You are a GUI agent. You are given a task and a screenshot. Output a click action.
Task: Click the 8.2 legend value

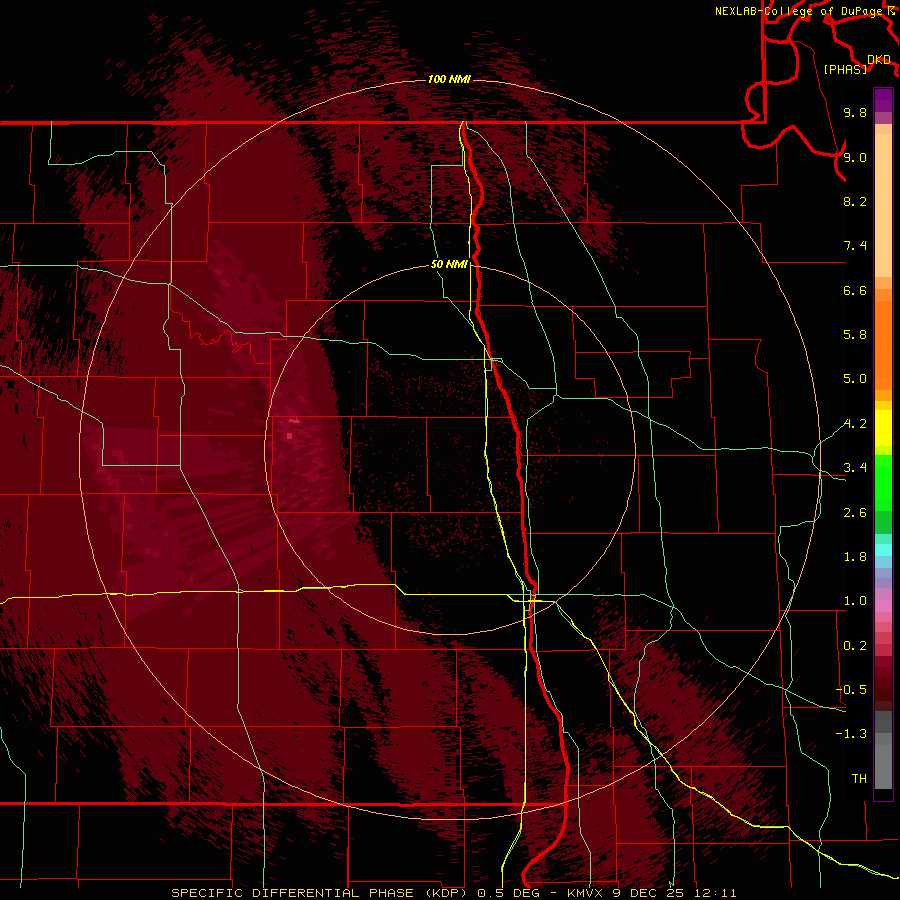point(855,201)
